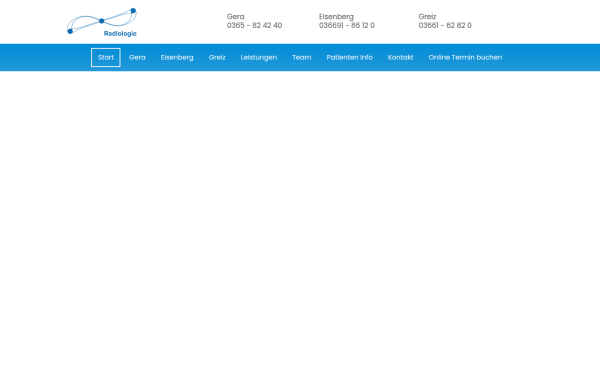The height and width of the screenshot is (375, 600).
Task: Open the Start menu item
Action: [106, 57]
